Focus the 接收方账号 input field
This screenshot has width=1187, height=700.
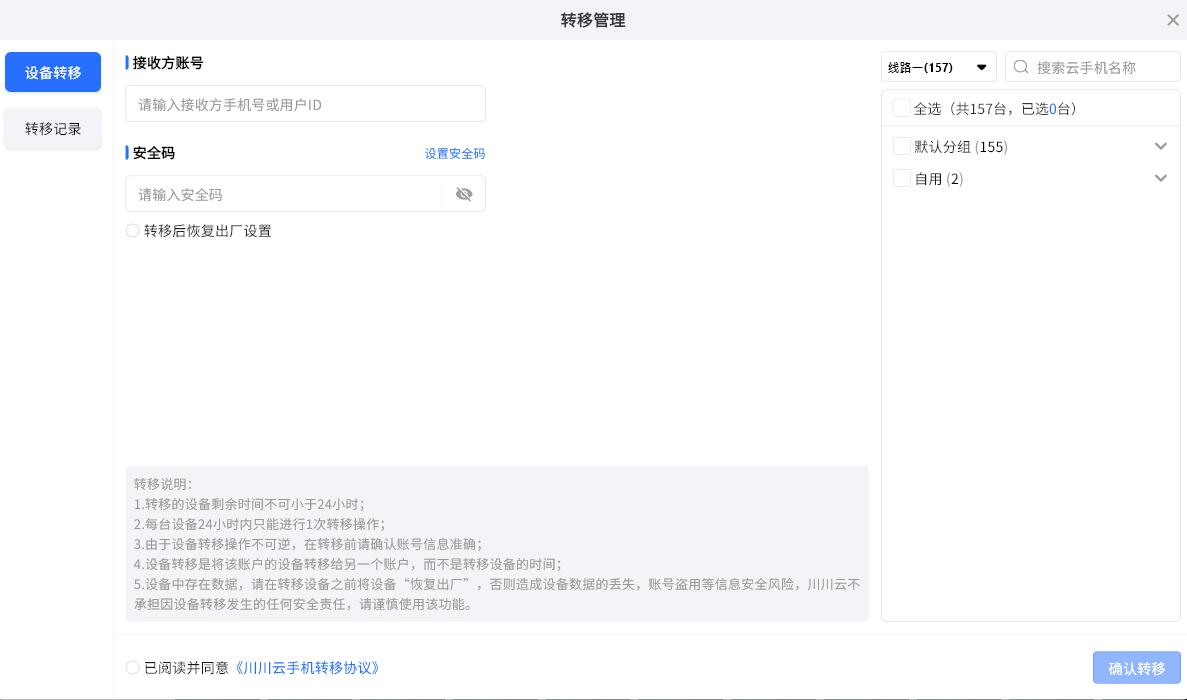(305, 104)
